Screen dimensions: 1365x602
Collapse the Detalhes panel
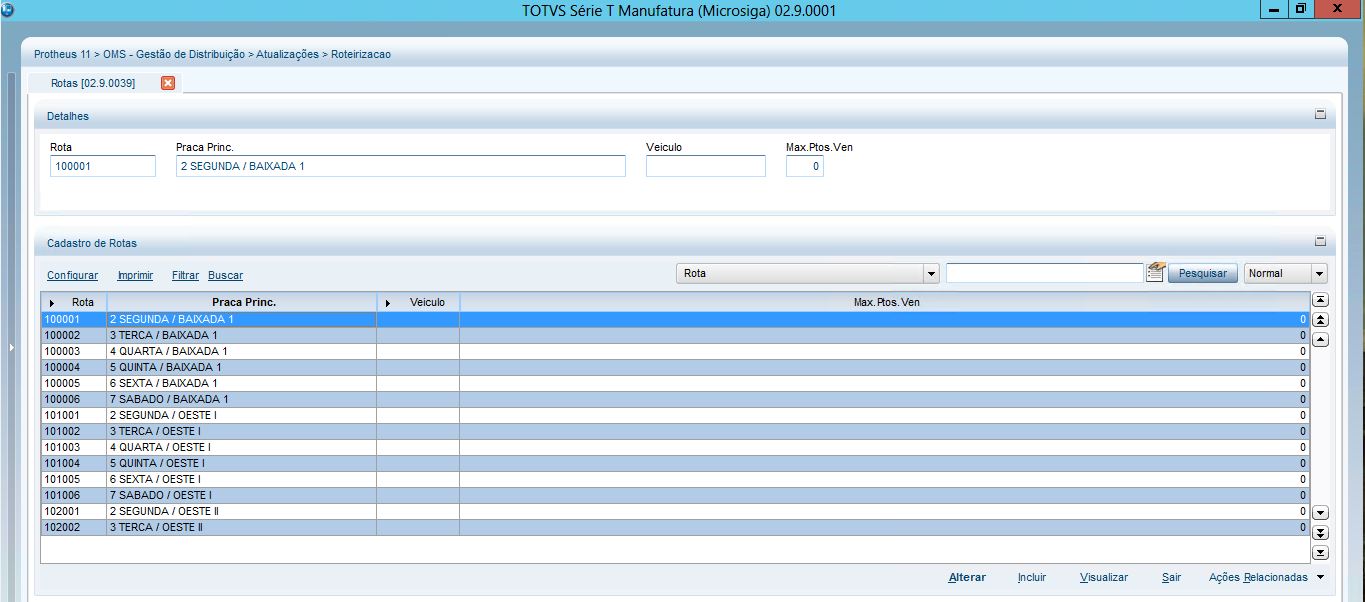[1320, 115]
